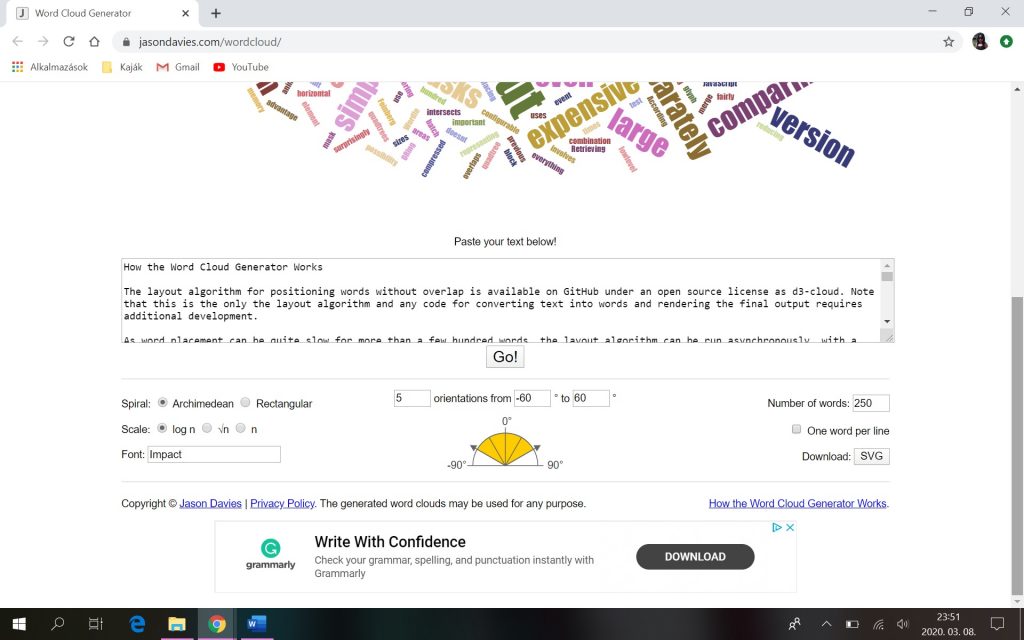This screenshot has height=640, width=1024.
Task: Open the Gmail bookmark
Action: click(178, 67)
